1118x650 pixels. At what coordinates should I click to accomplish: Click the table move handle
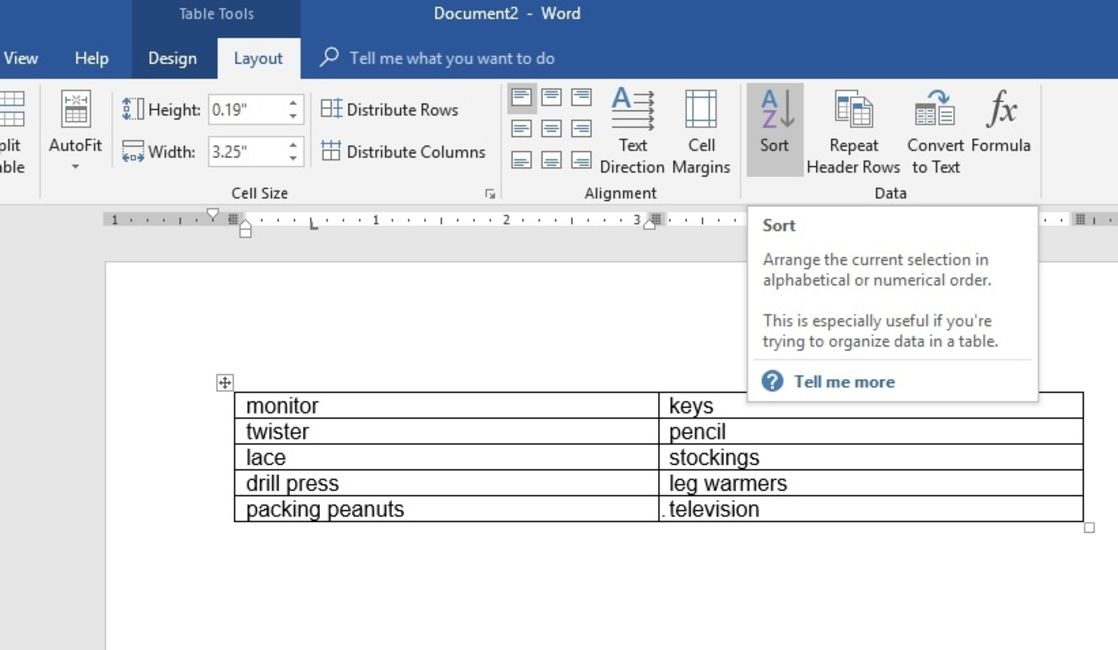click(225, 382)
